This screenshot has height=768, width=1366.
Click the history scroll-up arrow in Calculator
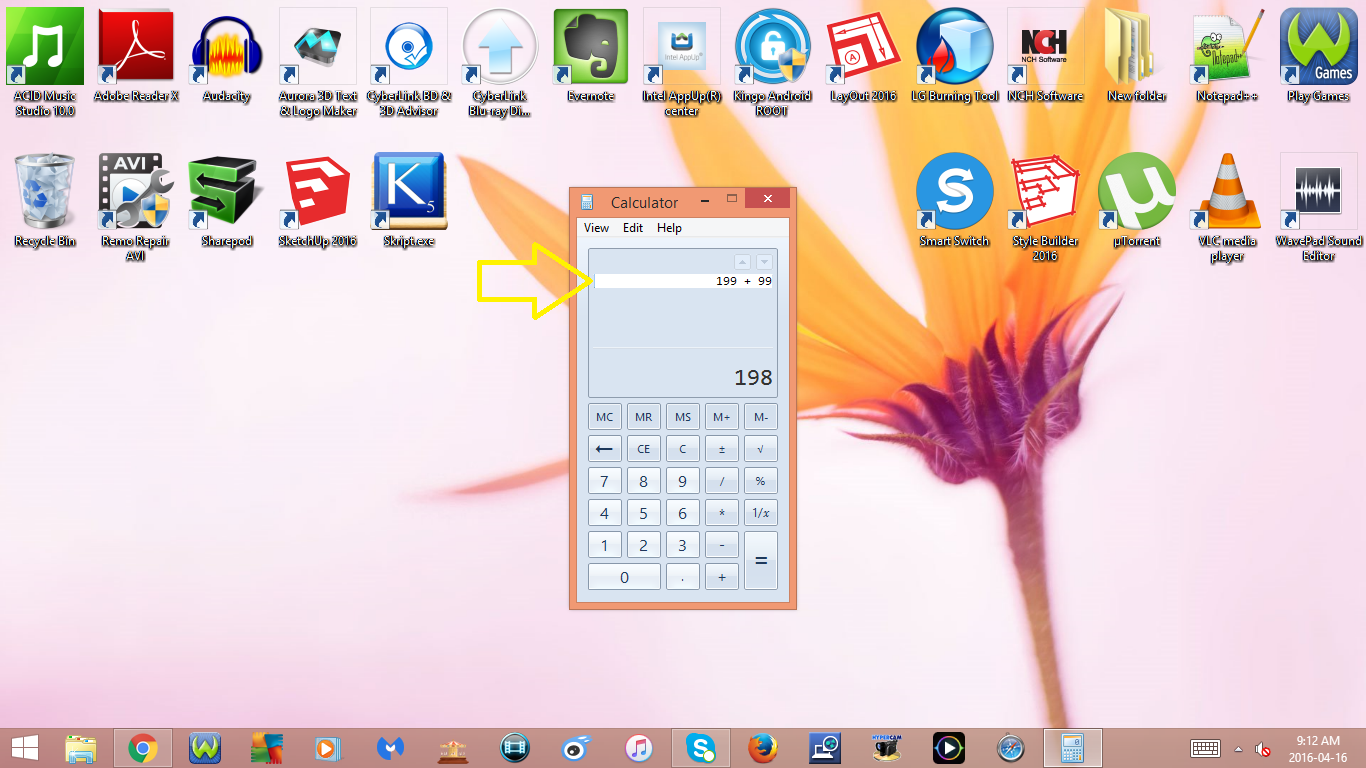(743, 261)
